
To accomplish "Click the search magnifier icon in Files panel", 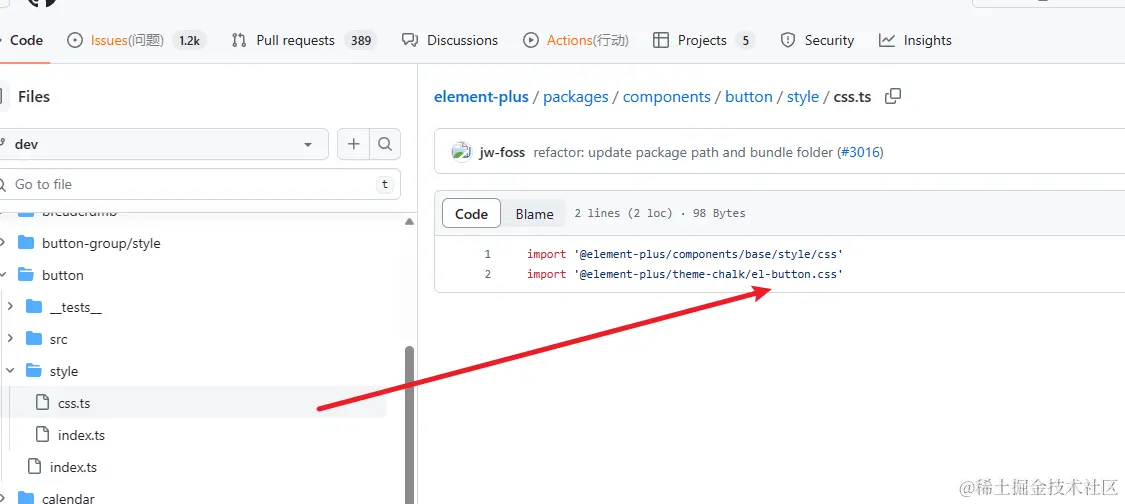I will pyautogui.click(x=385, y=144).
